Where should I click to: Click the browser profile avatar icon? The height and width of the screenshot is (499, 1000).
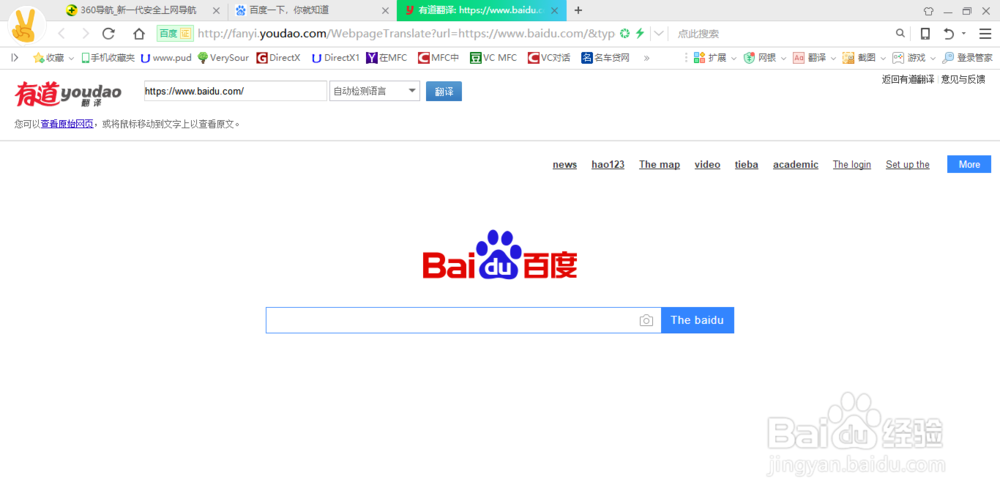click(x=27, y=26)
